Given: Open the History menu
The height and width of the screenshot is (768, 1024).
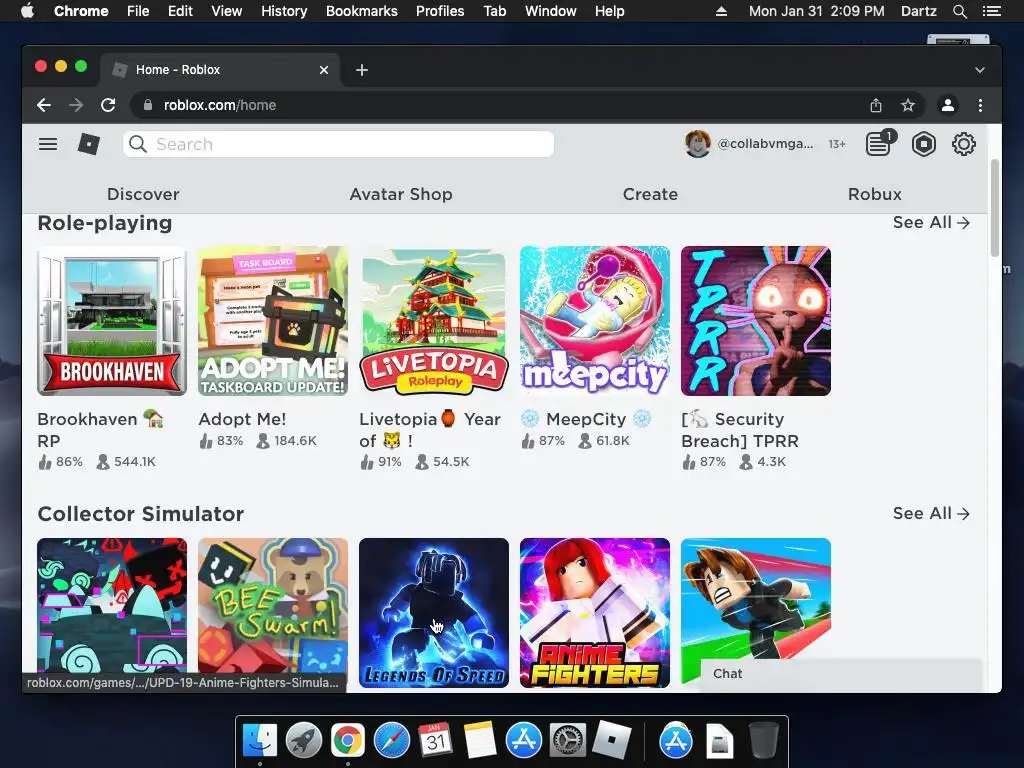Looking at the screenshot, I should pos(284,11).
